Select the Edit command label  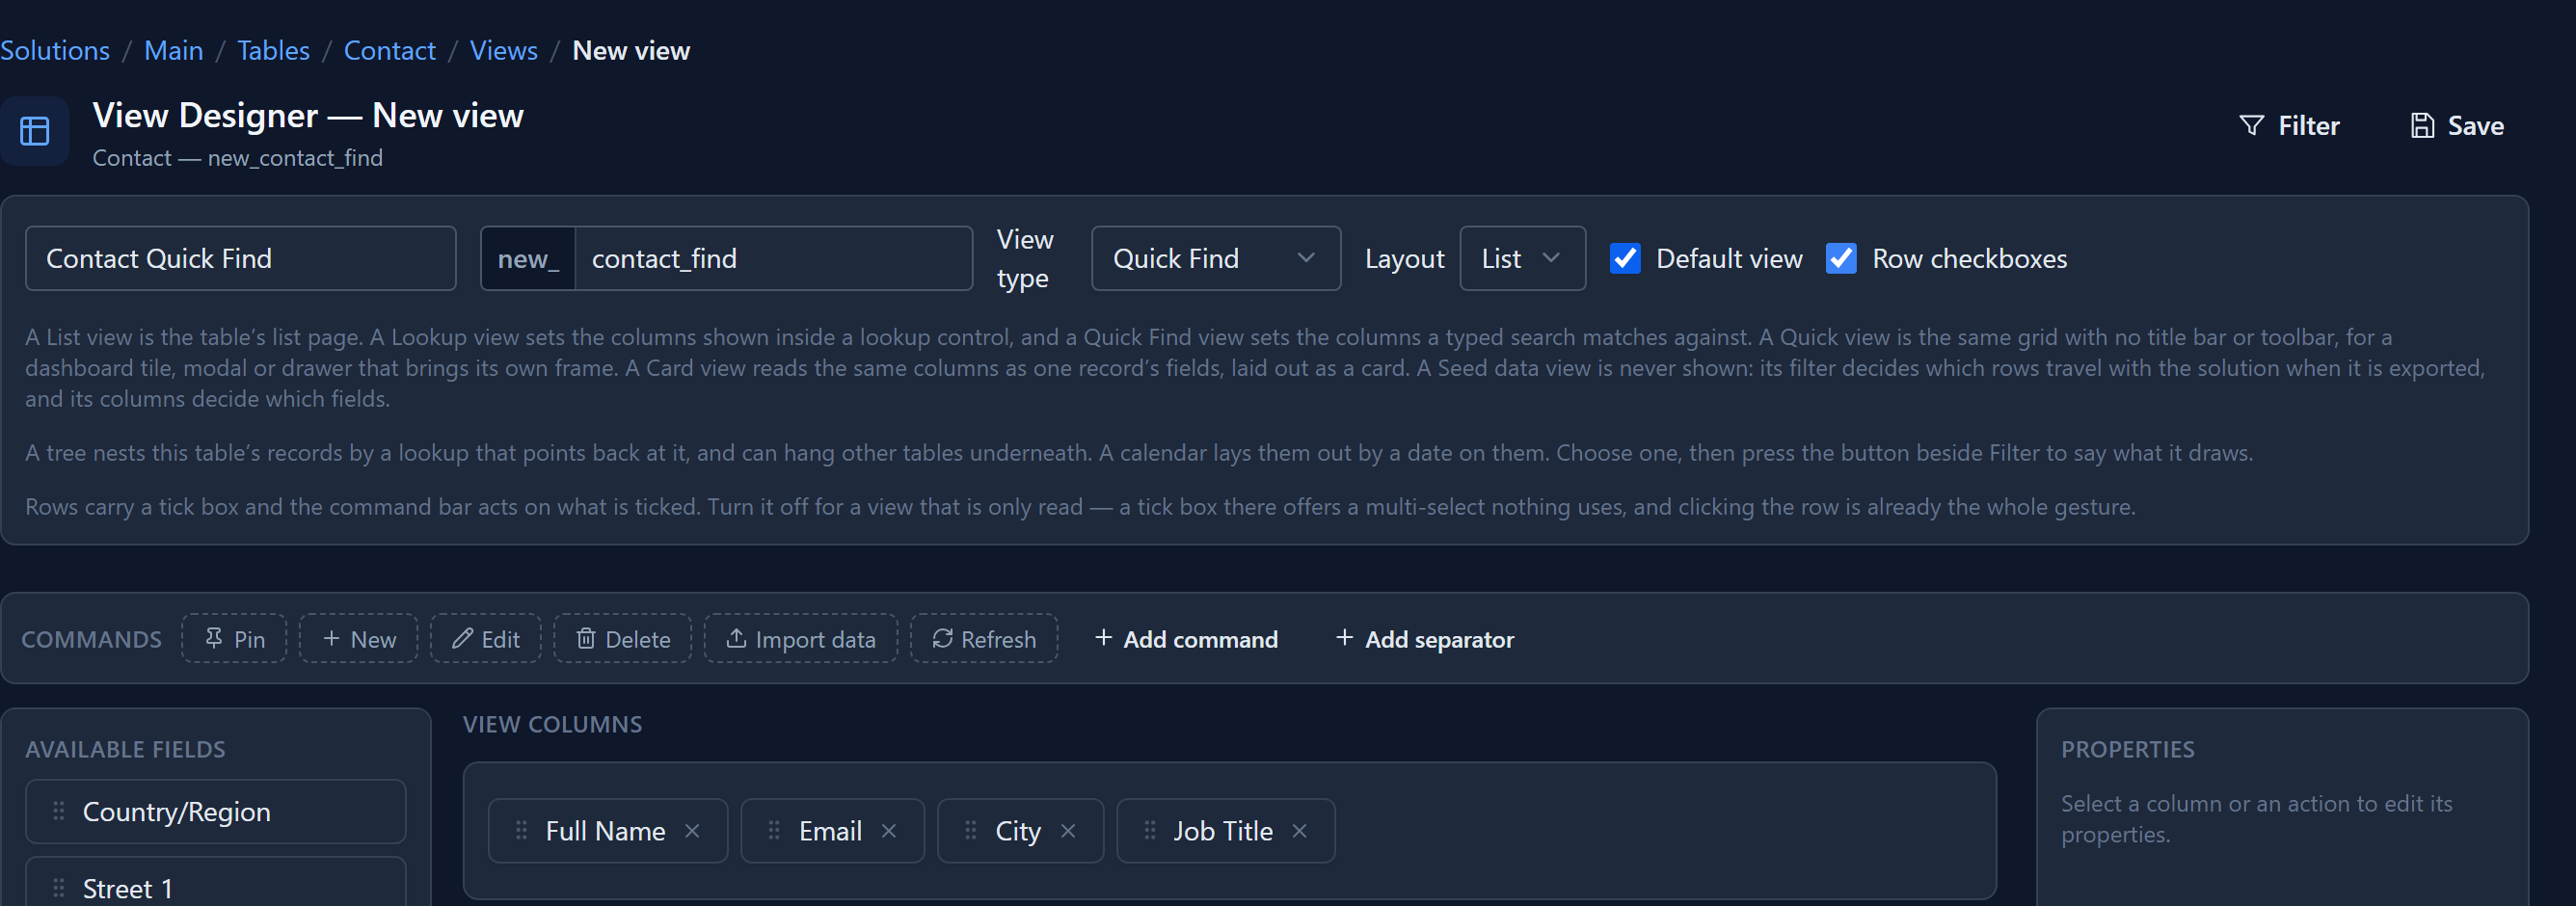pyautogui.click(x=500, y=639)
